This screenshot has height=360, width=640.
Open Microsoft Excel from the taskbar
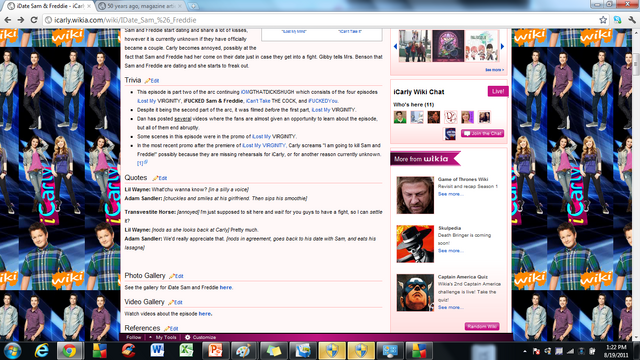[x=186, y=351]
